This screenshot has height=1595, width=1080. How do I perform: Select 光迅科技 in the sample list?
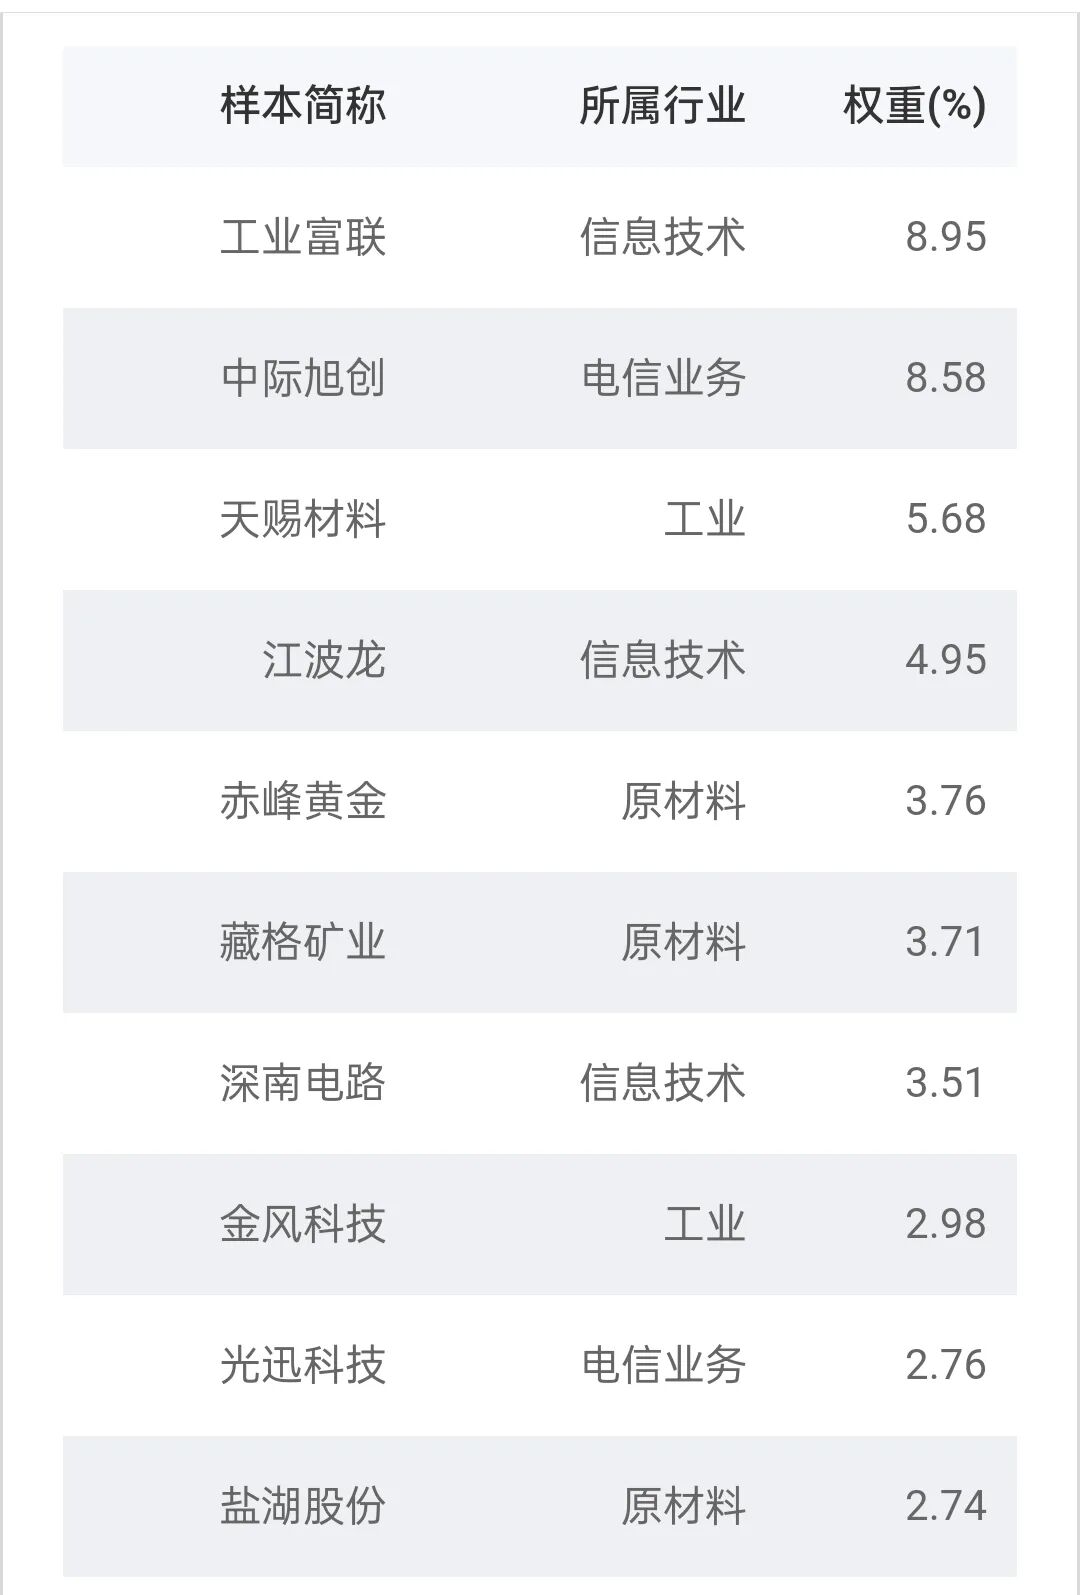pos(303,1365)
